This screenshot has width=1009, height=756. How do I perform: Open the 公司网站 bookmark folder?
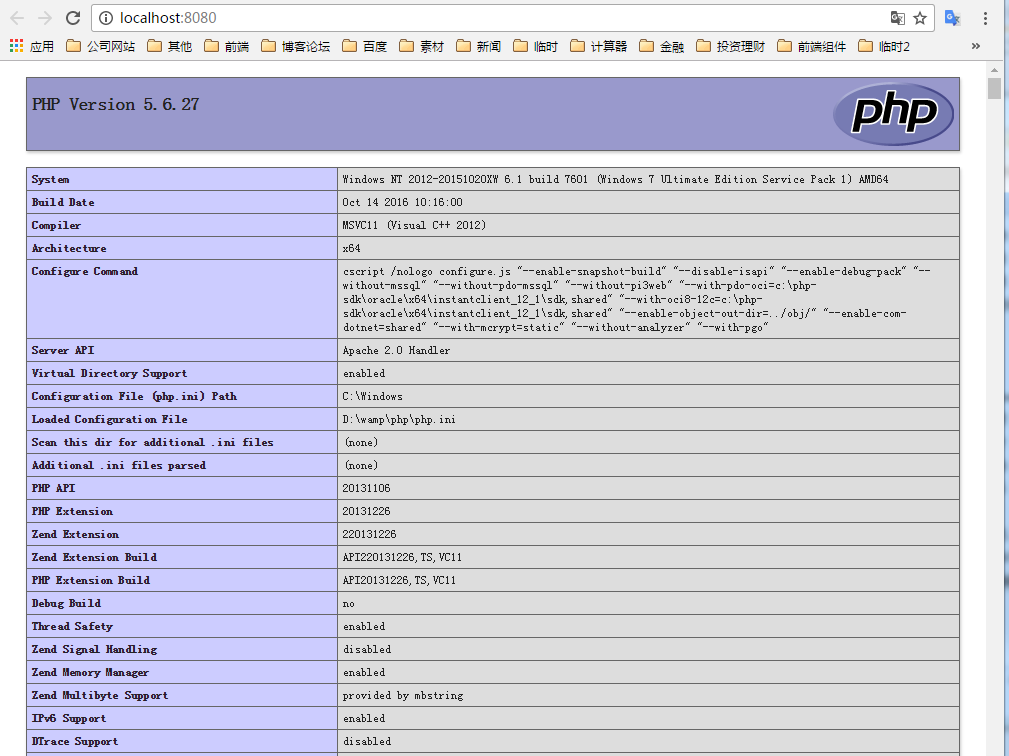[101, 46]
